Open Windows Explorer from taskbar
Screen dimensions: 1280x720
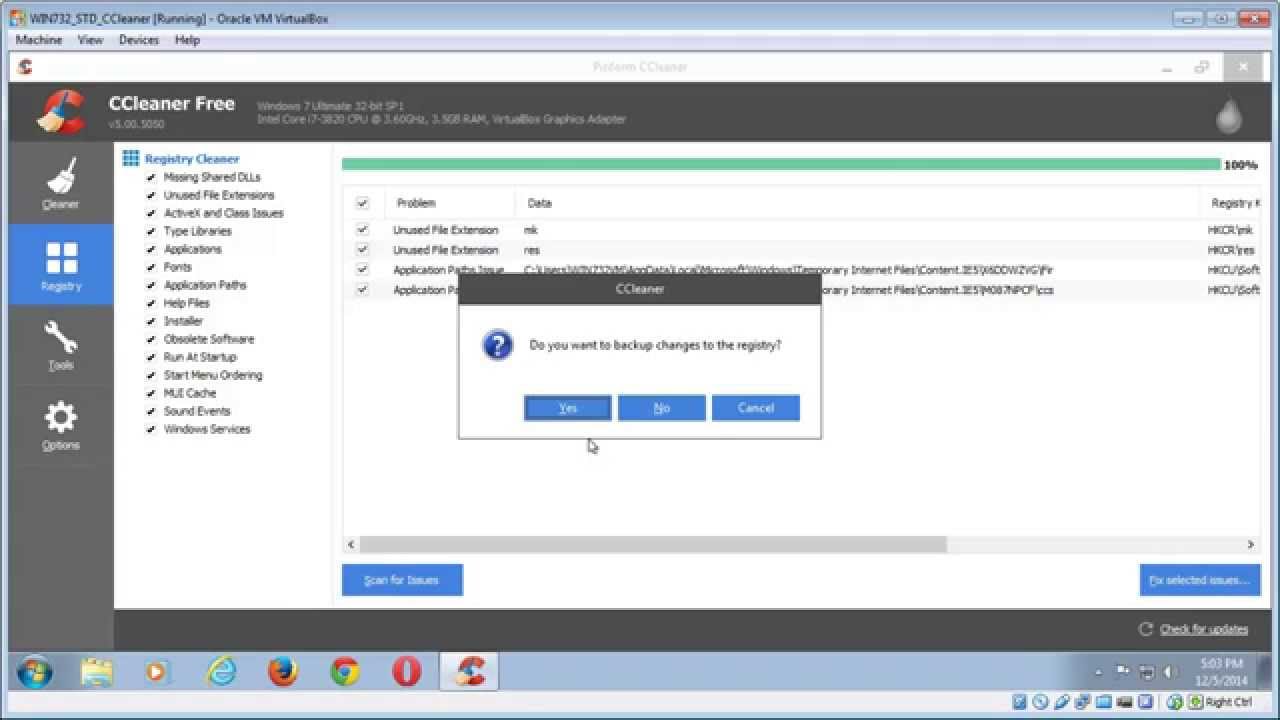click(x=96, y=672)
